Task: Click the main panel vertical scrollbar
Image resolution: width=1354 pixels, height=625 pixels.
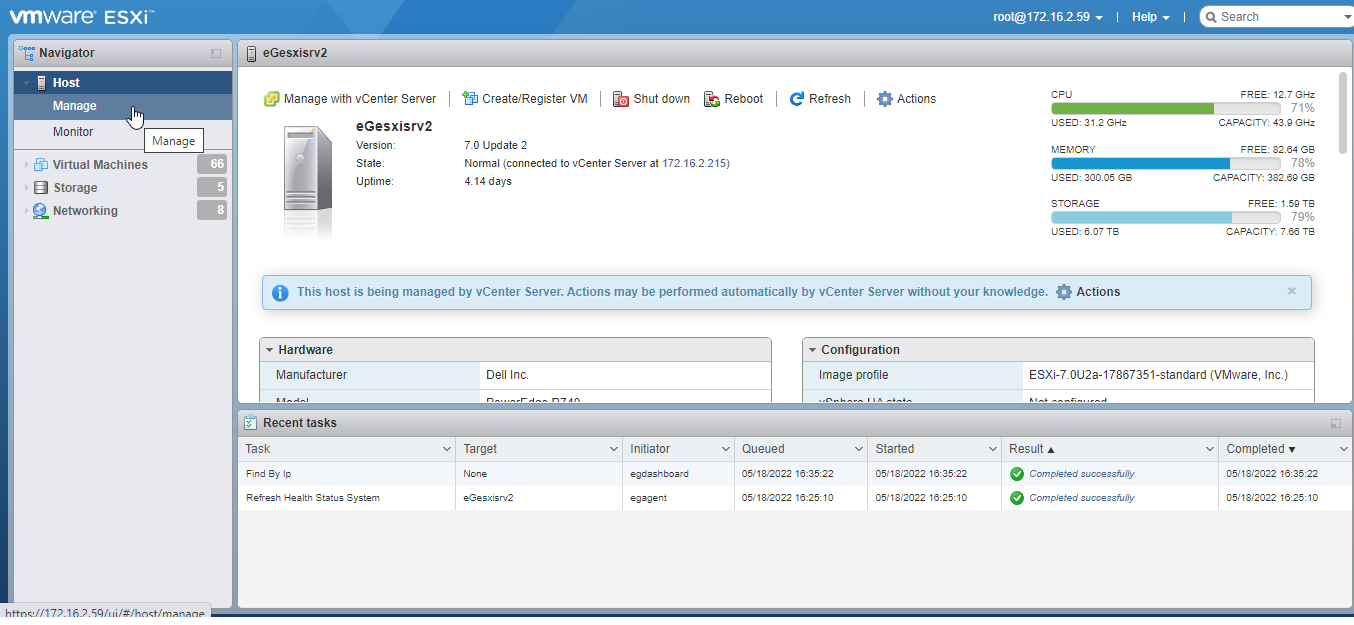Action: click(1342, 113)
